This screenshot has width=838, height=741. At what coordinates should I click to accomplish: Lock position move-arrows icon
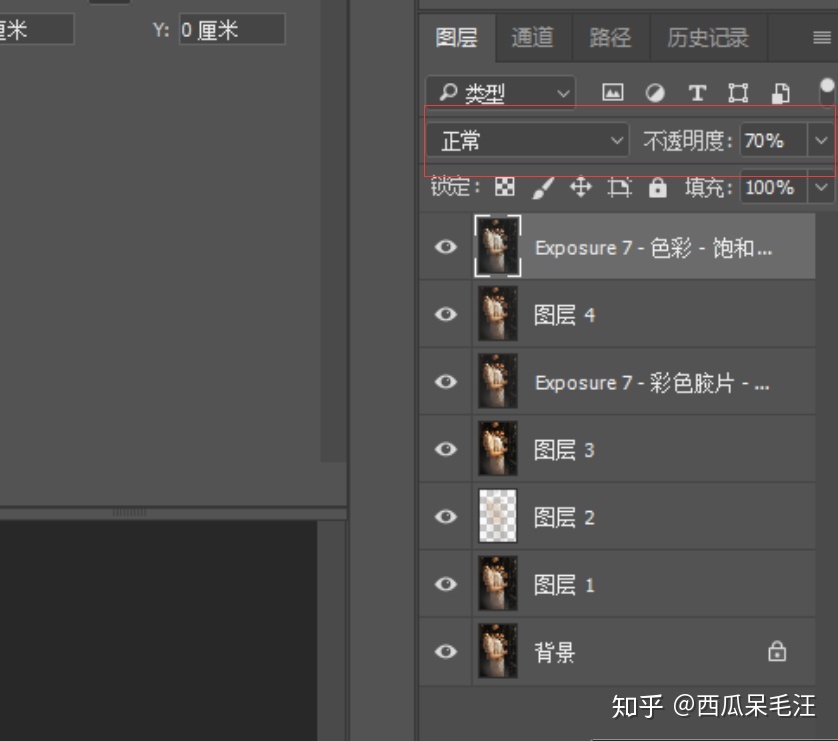(x=580, y=188)
